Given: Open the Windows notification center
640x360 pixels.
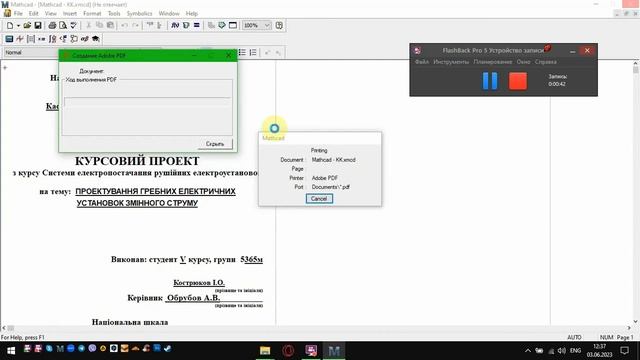Looking at the screenshot, I should 624,351.
